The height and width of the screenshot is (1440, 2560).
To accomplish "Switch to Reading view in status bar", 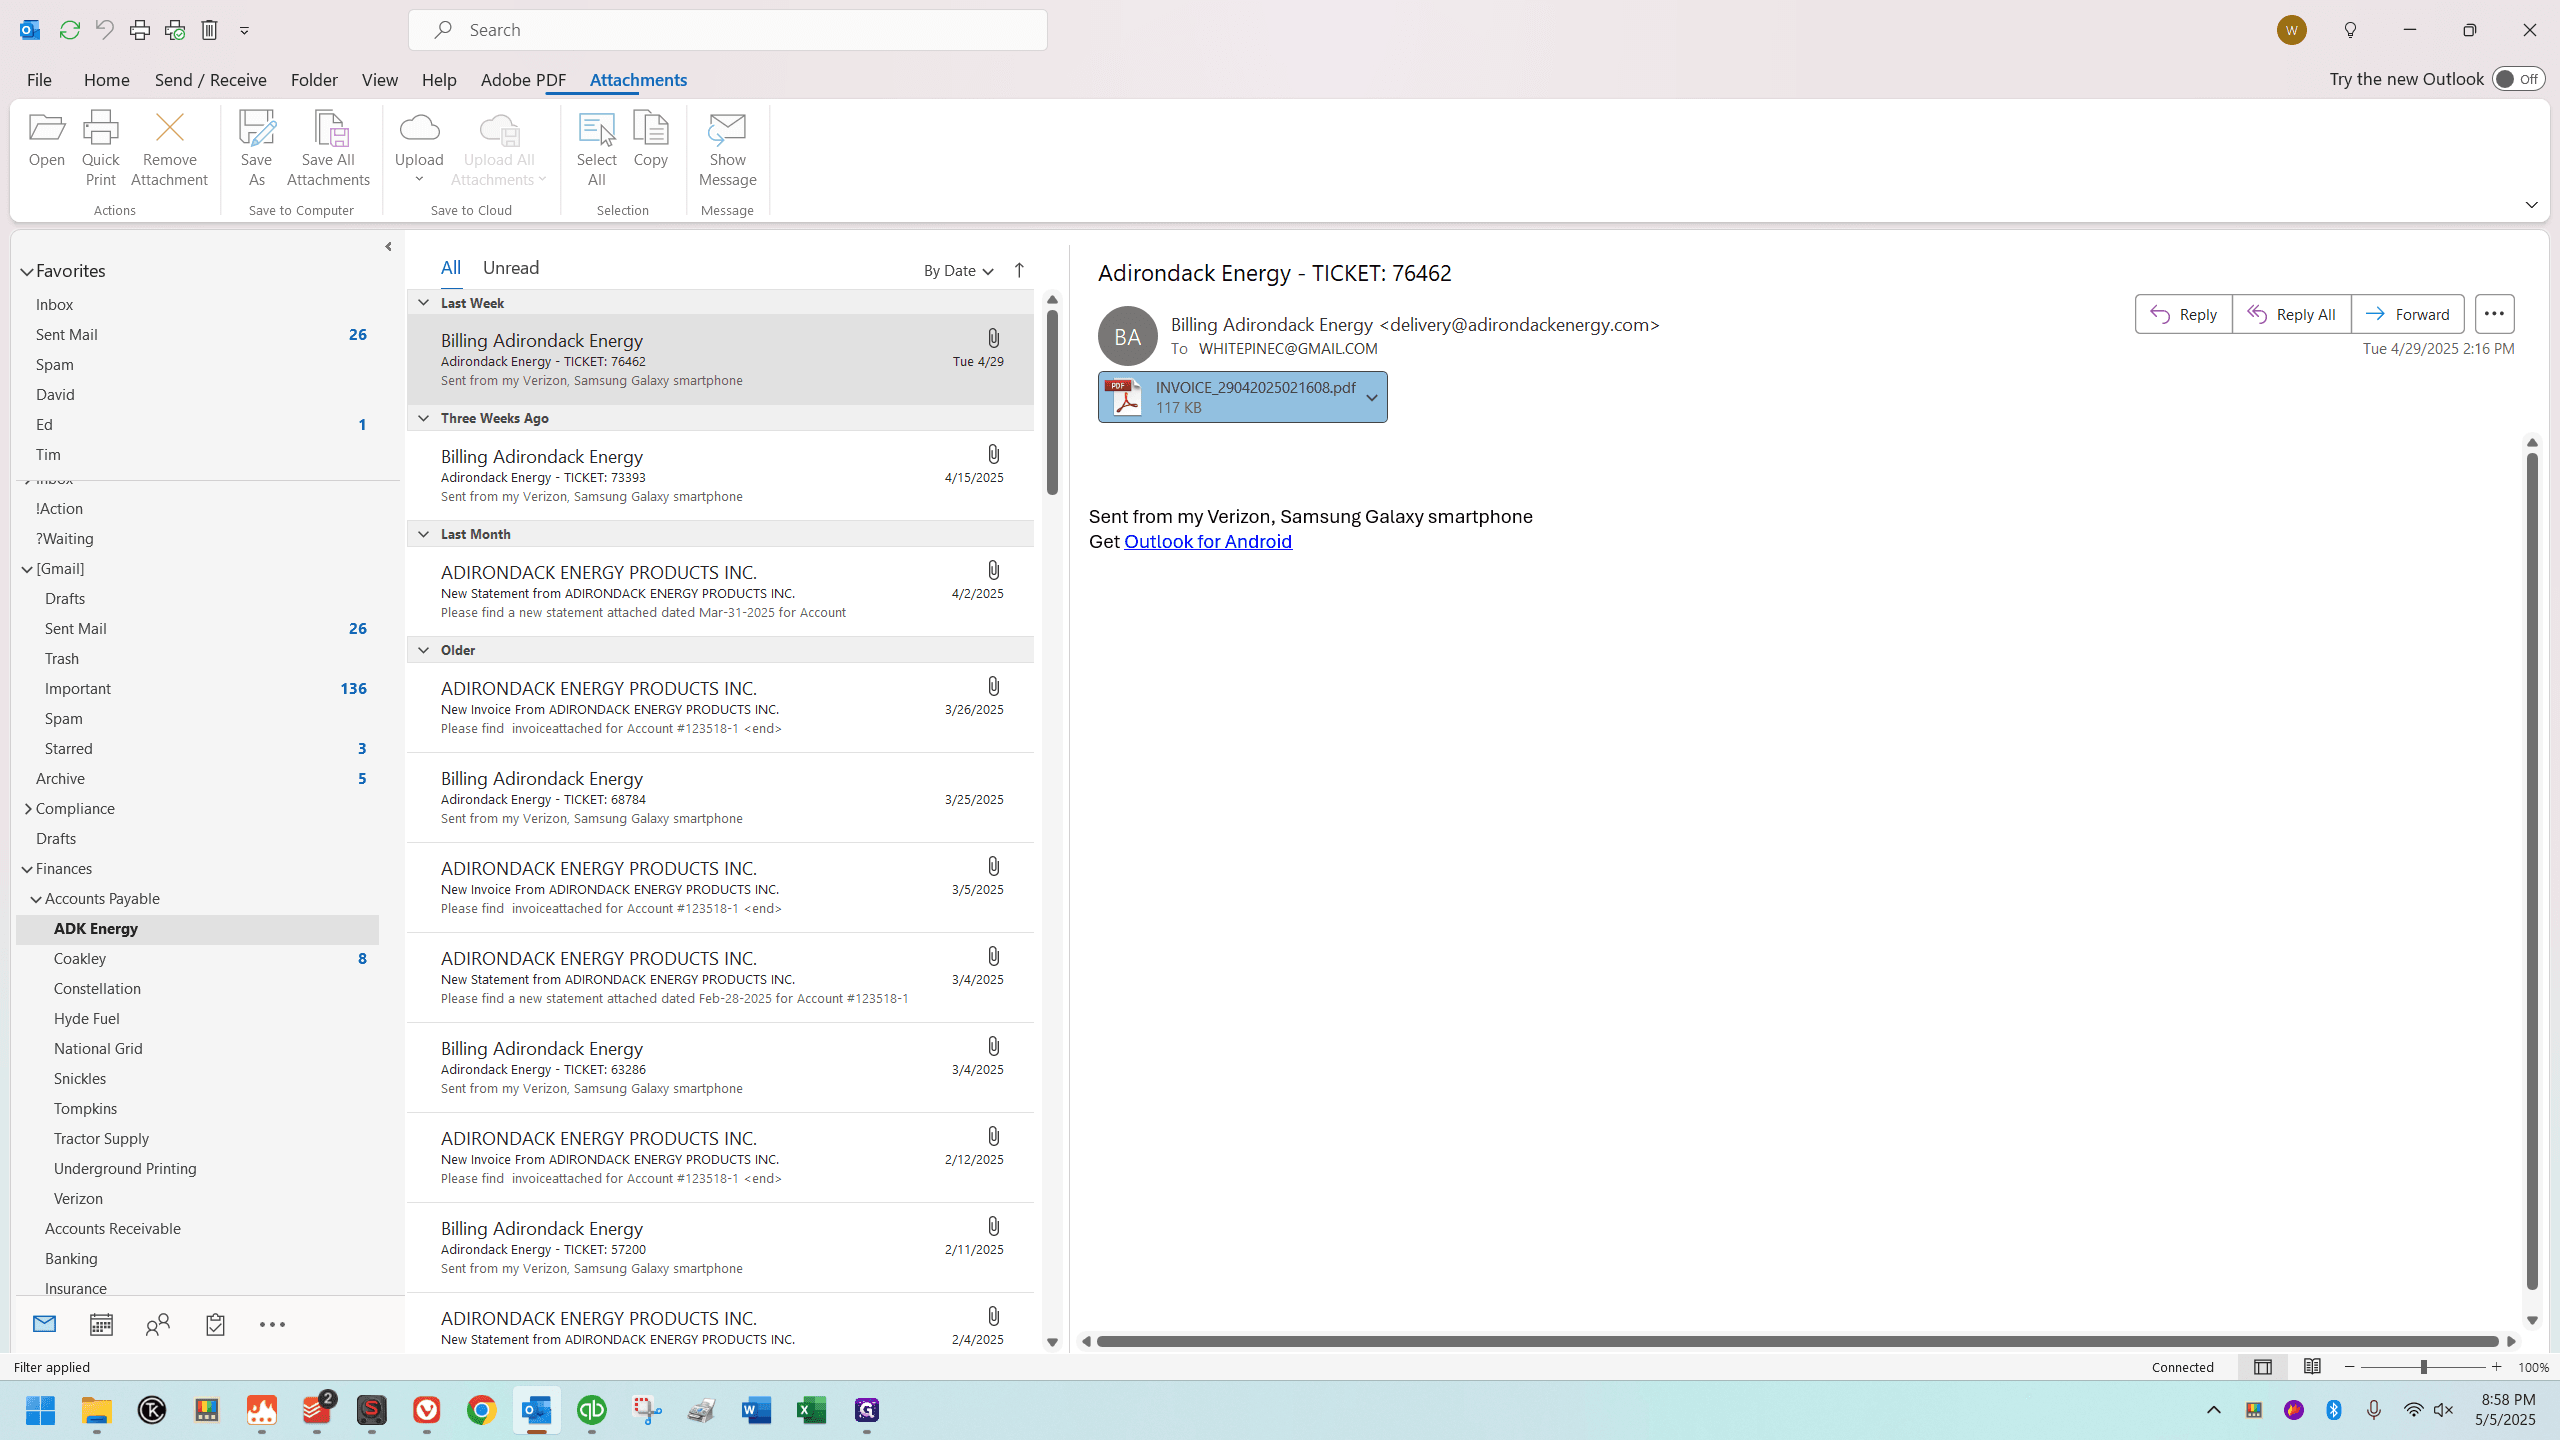I will point(2312,1367).
